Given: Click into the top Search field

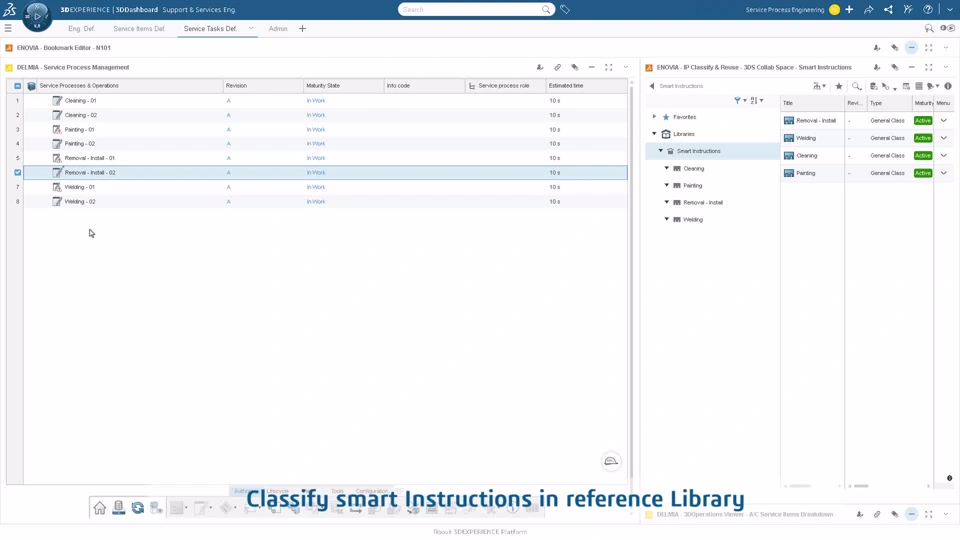Looking at the screenshot, I should click(471, 10).
